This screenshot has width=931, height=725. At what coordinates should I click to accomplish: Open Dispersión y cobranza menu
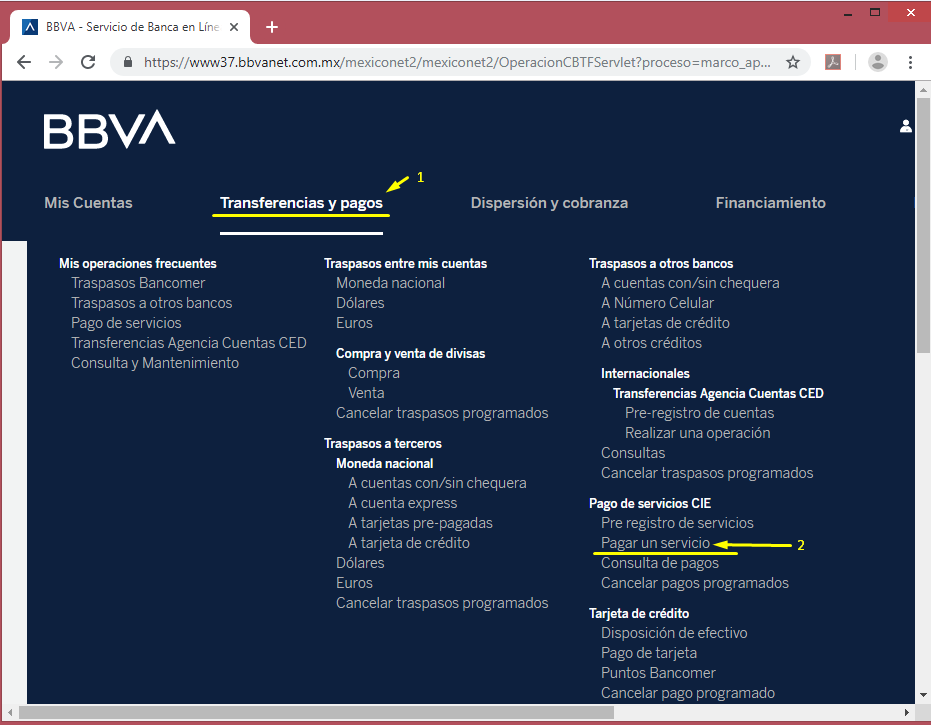tap(549, 203)
